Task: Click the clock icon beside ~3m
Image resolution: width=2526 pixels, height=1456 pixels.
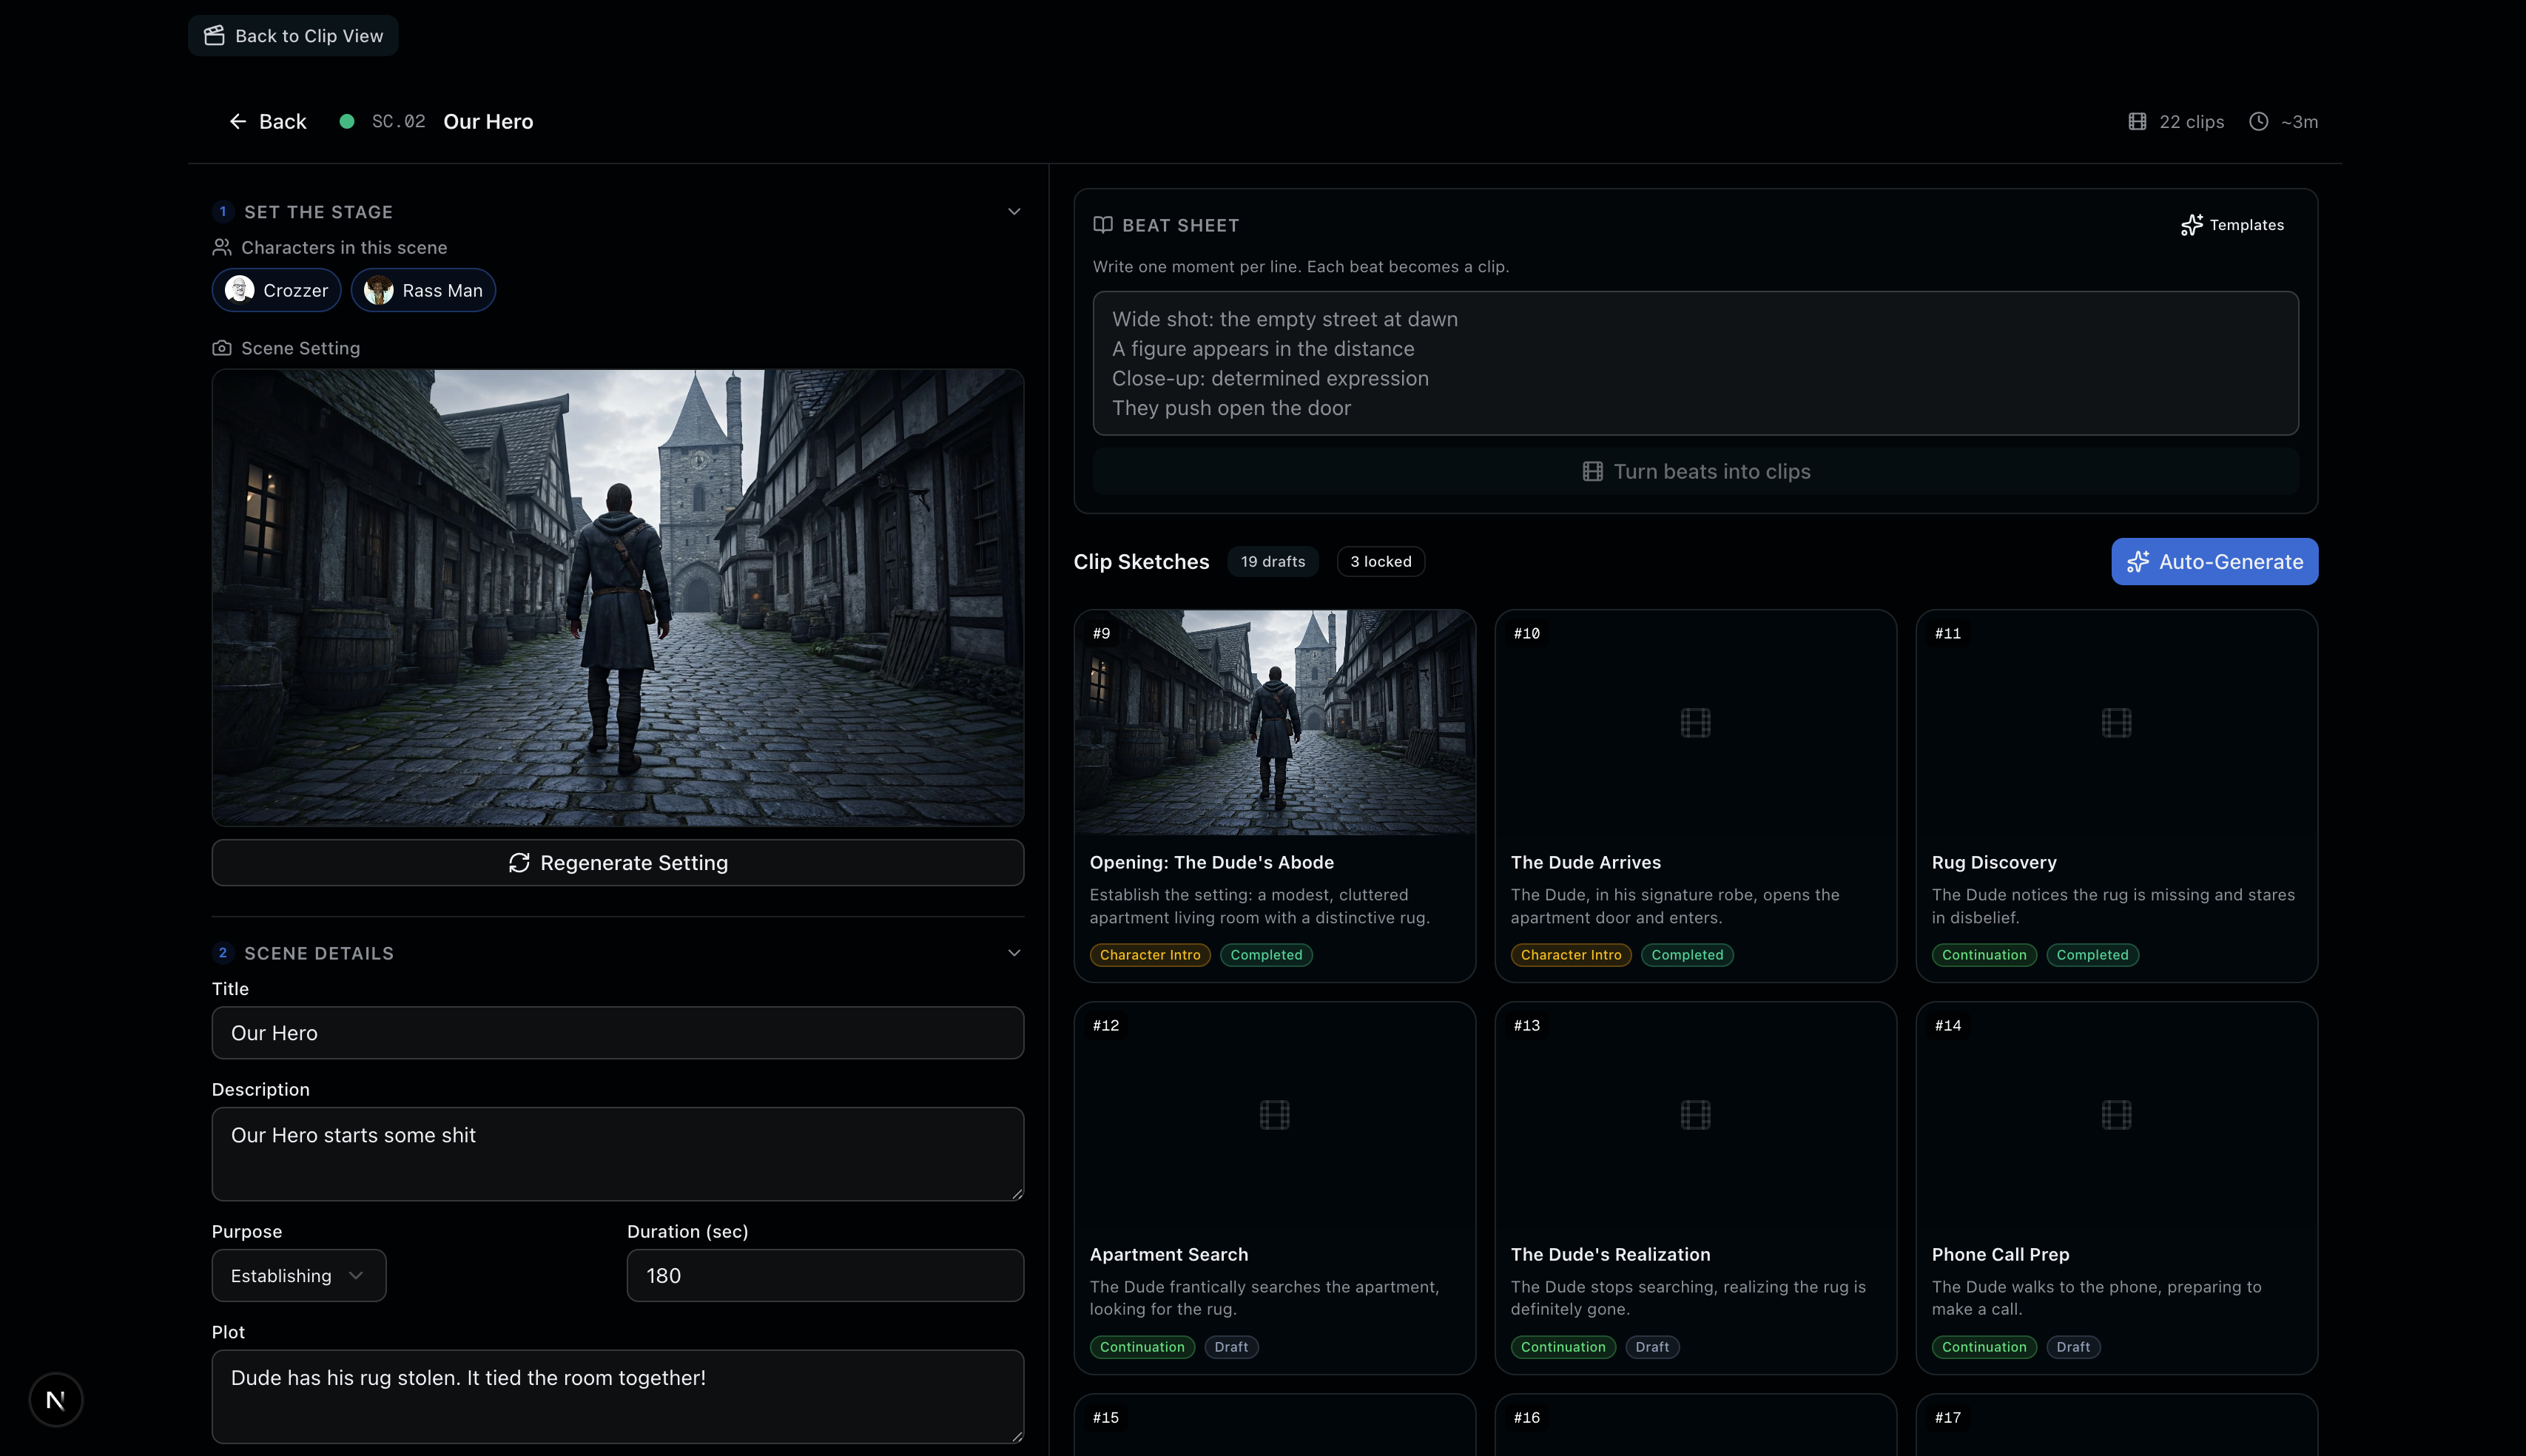Action: pyautogui.click(x=2259, y=121)
